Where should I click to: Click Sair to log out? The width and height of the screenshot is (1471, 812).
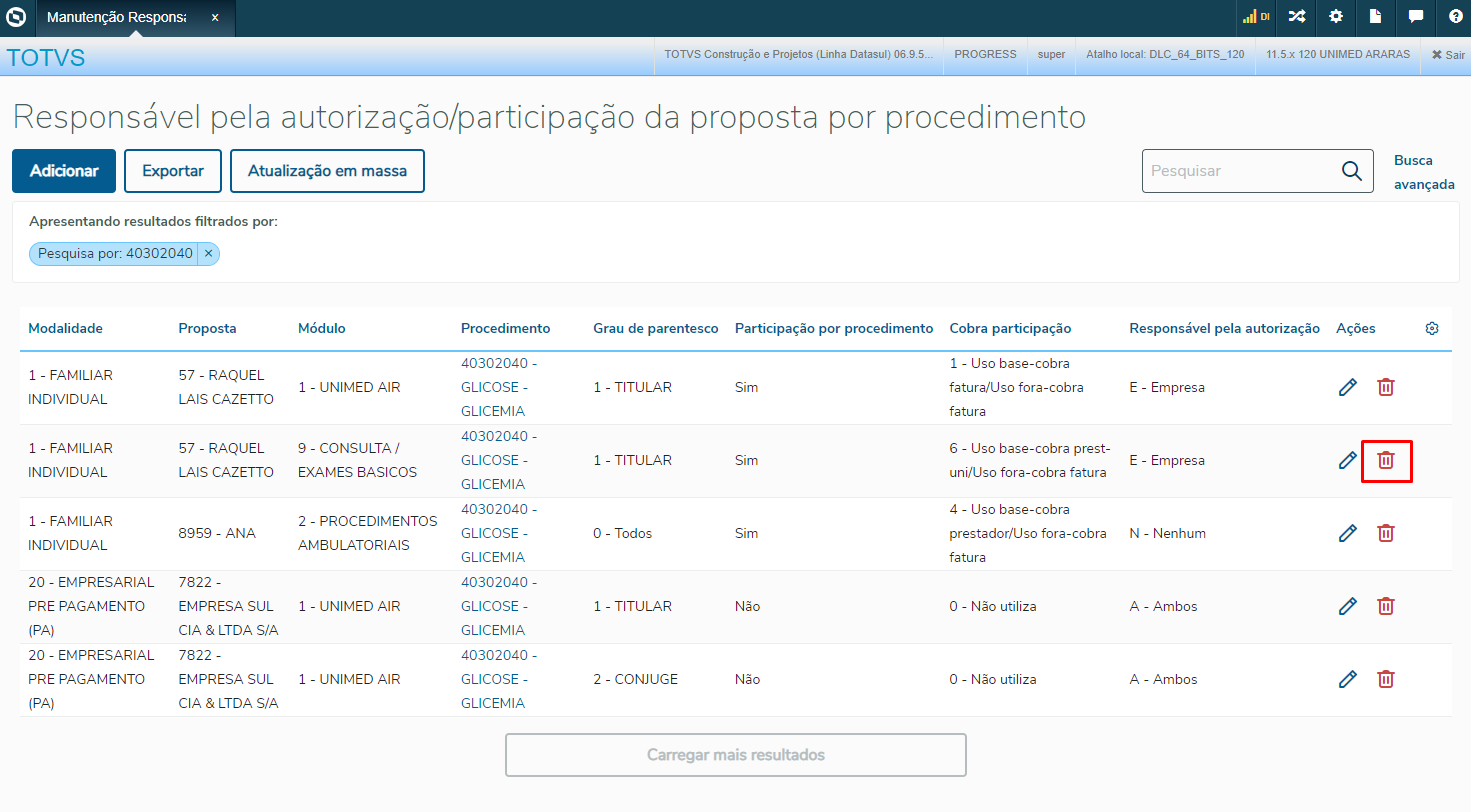click(1448, 55)
